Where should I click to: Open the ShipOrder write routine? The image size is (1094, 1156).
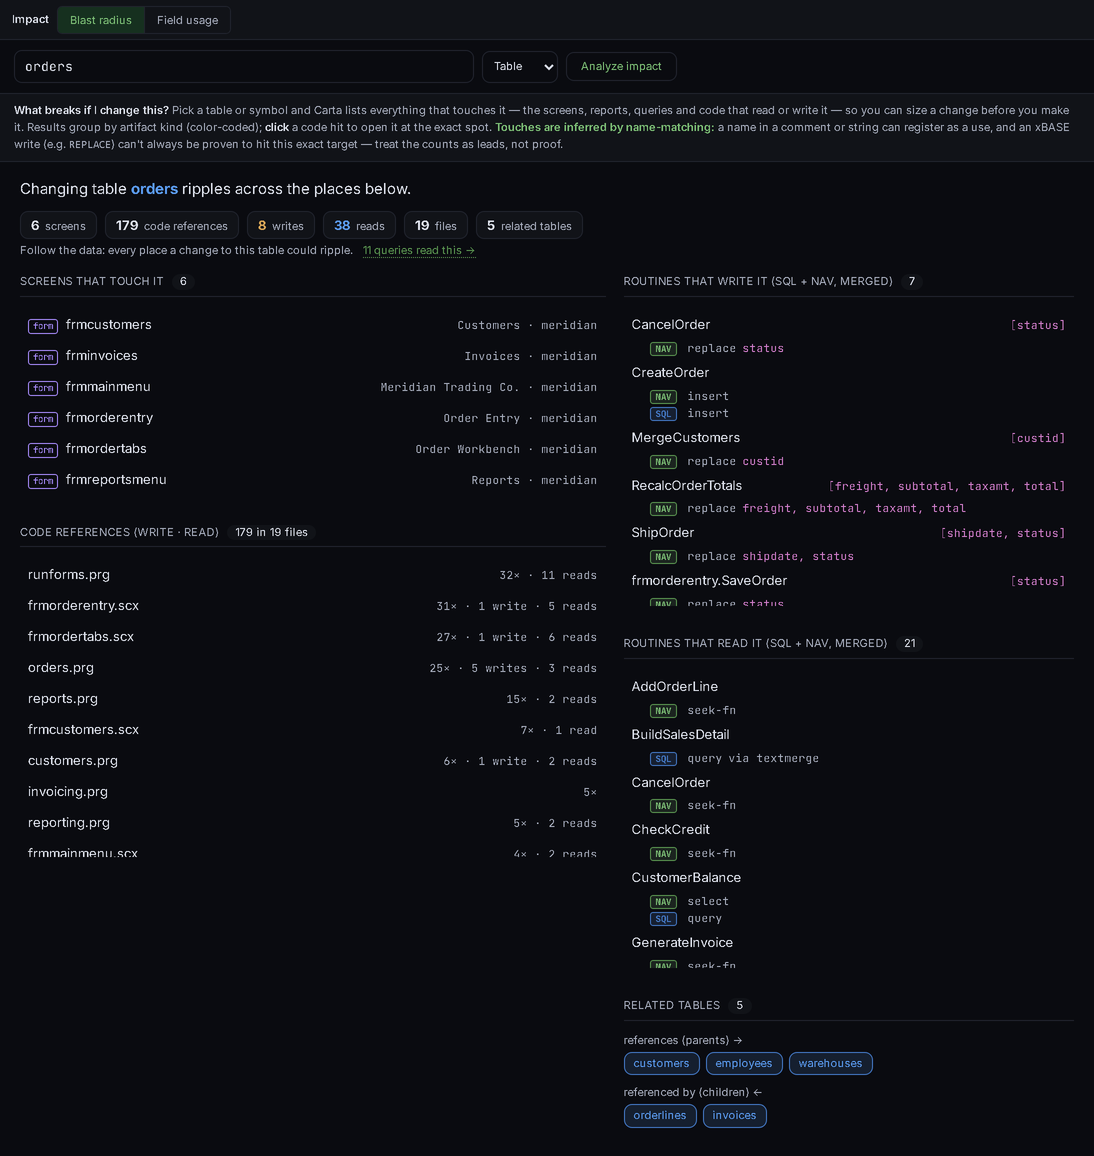coord(662,532)
